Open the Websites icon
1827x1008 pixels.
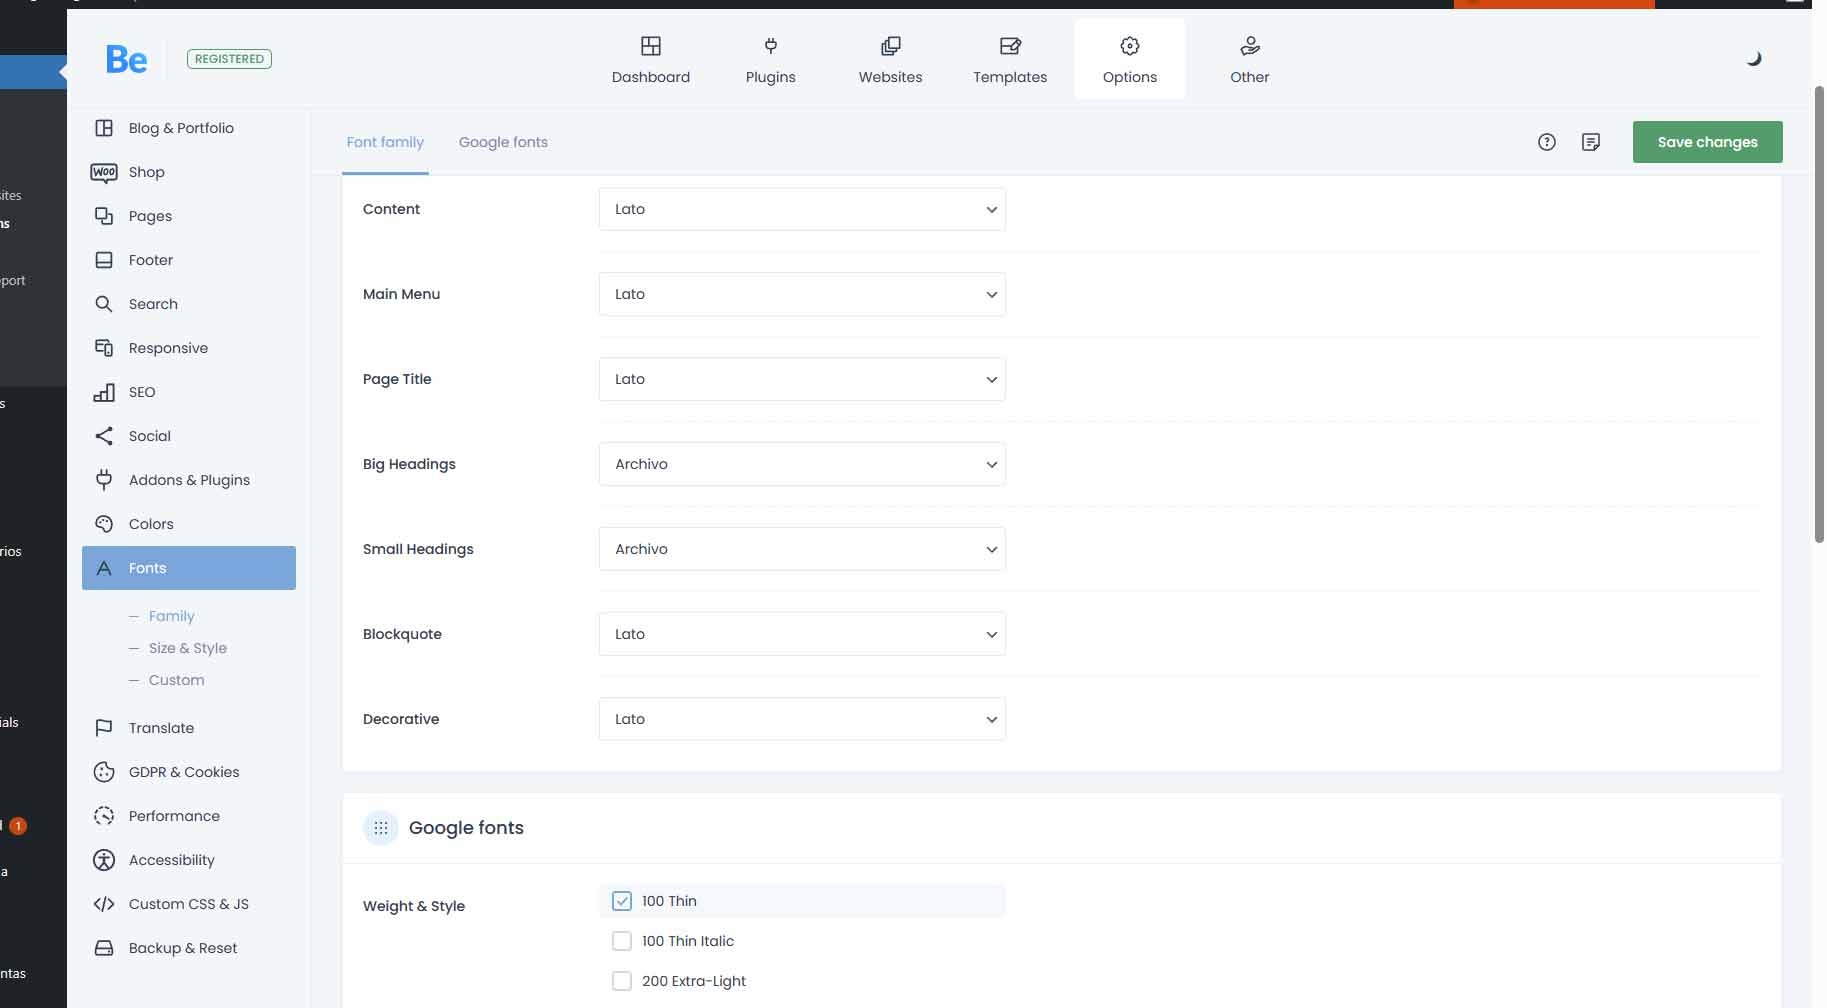tap(890, 46)
